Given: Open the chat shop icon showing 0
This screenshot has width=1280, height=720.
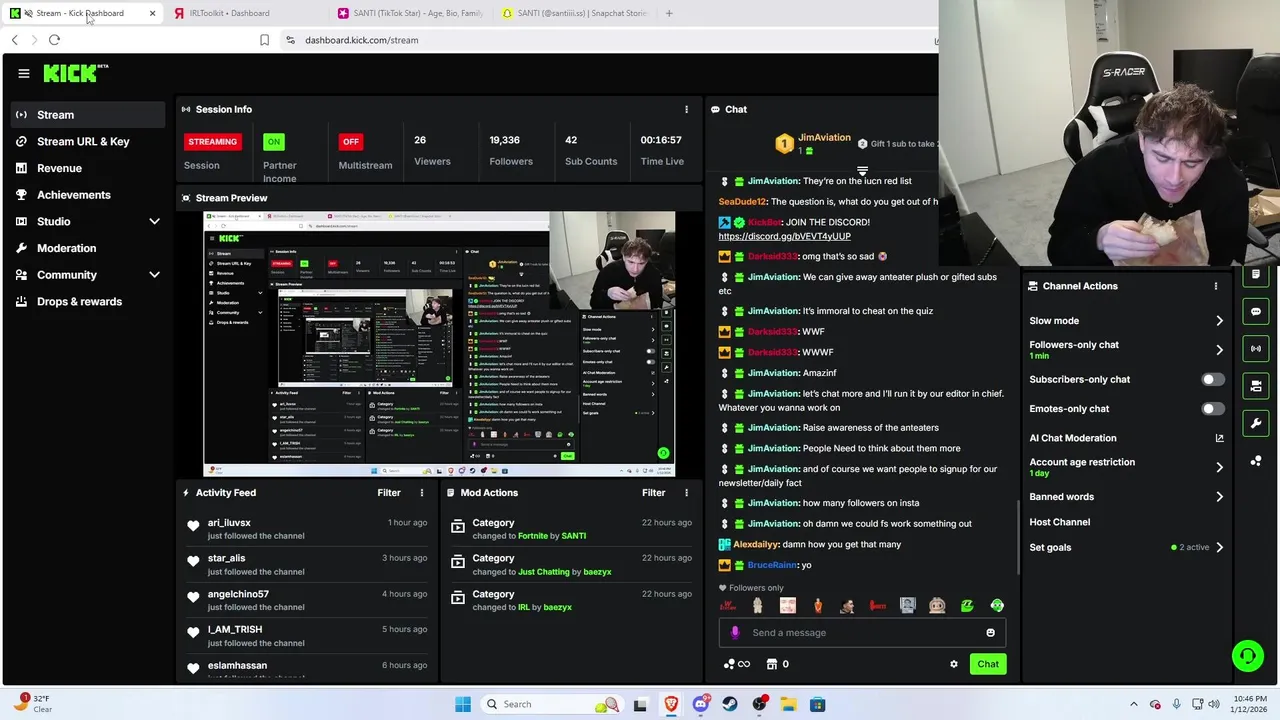Looking at the screenshot, I should pos(777,664).
